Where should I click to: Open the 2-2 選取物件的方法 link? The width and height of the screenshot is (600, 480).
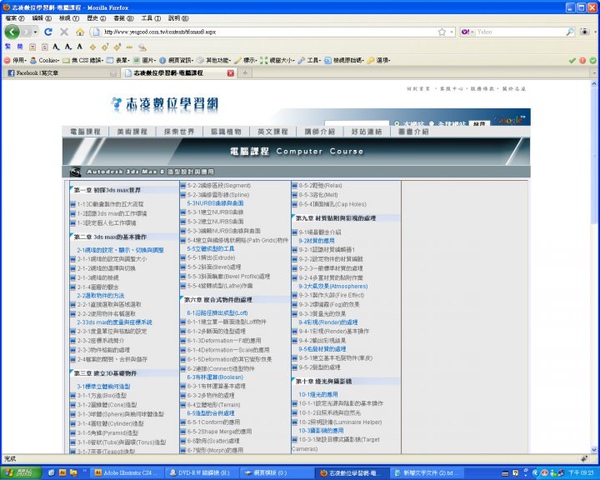(x=100, y=296)
